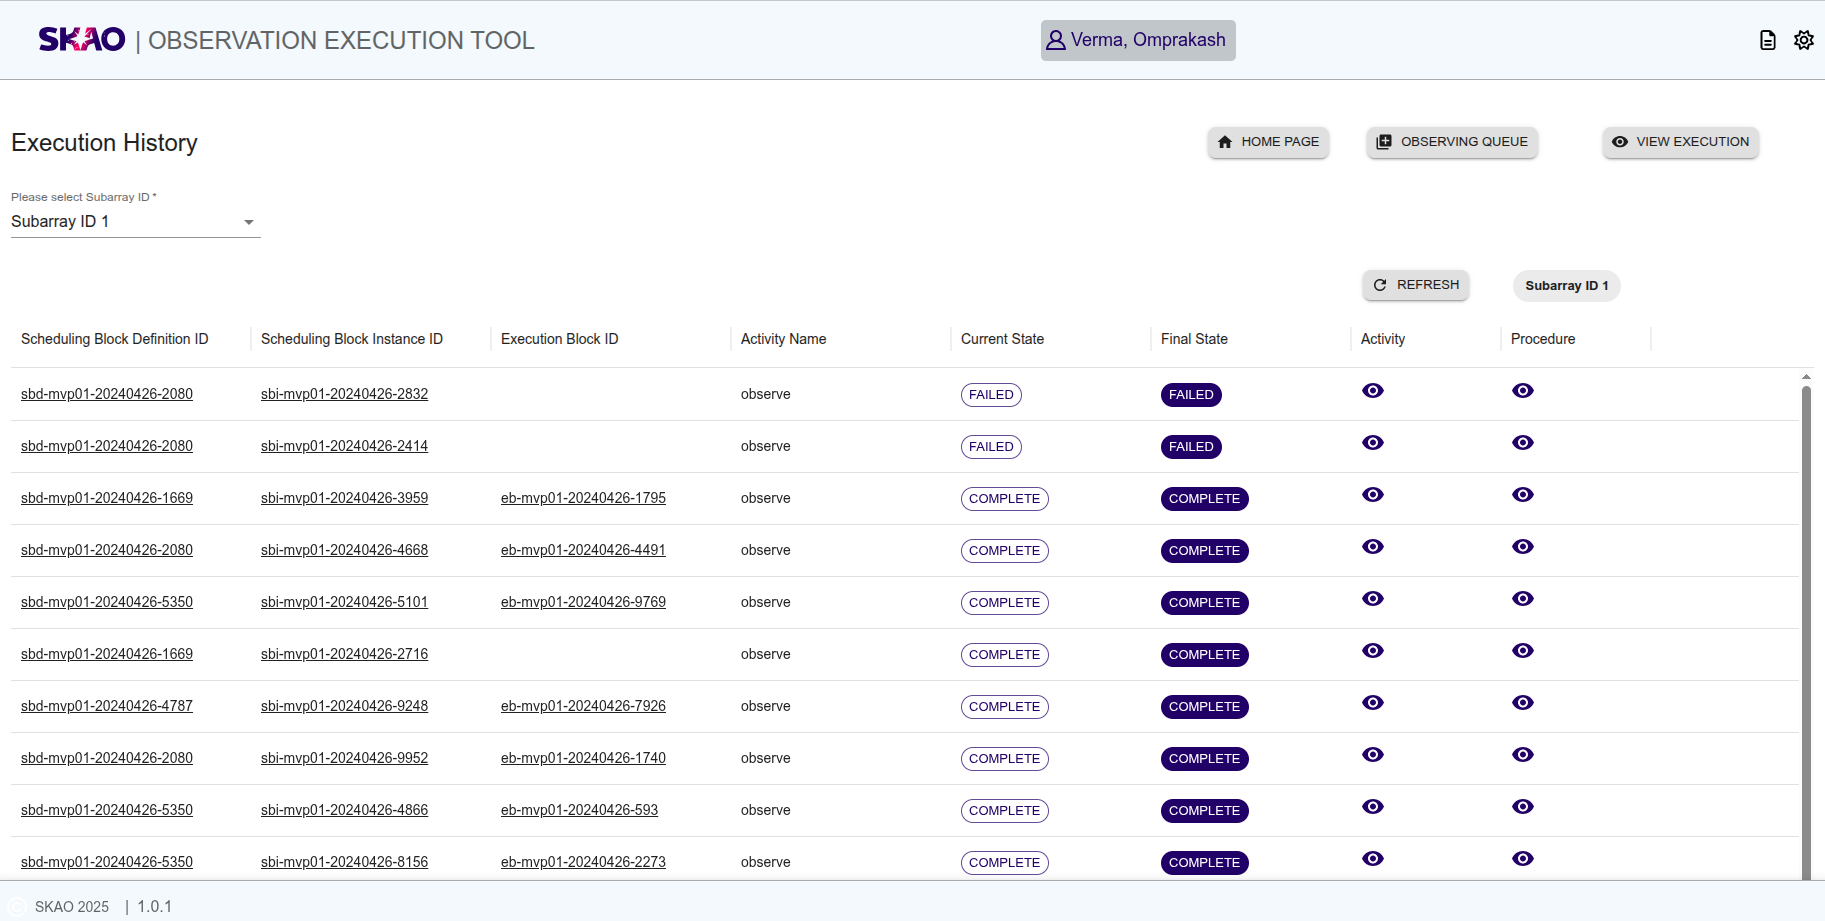
Task: Click the Execution Block ID column header
Action: coord(560,339)
